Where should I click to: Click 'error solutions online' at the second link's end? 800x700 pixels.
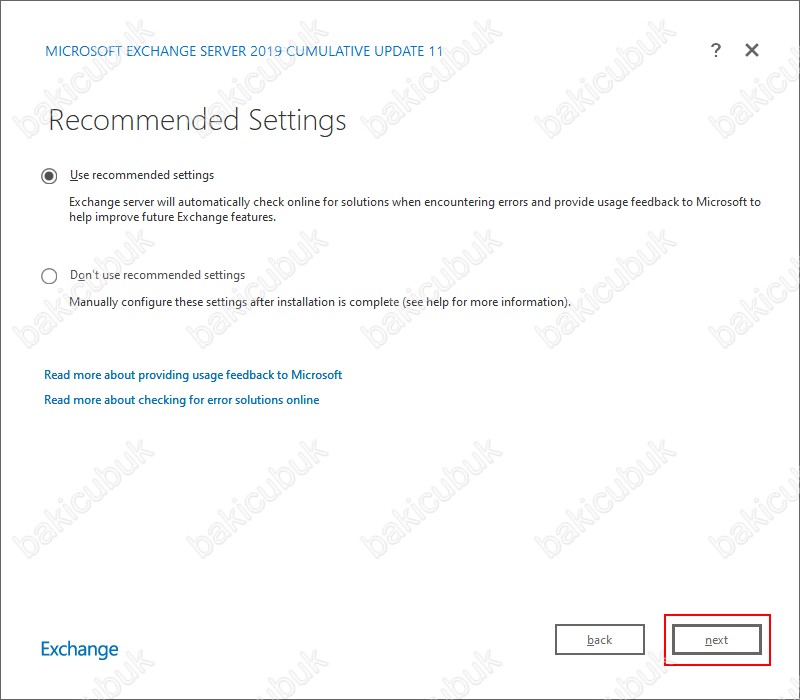263,400
